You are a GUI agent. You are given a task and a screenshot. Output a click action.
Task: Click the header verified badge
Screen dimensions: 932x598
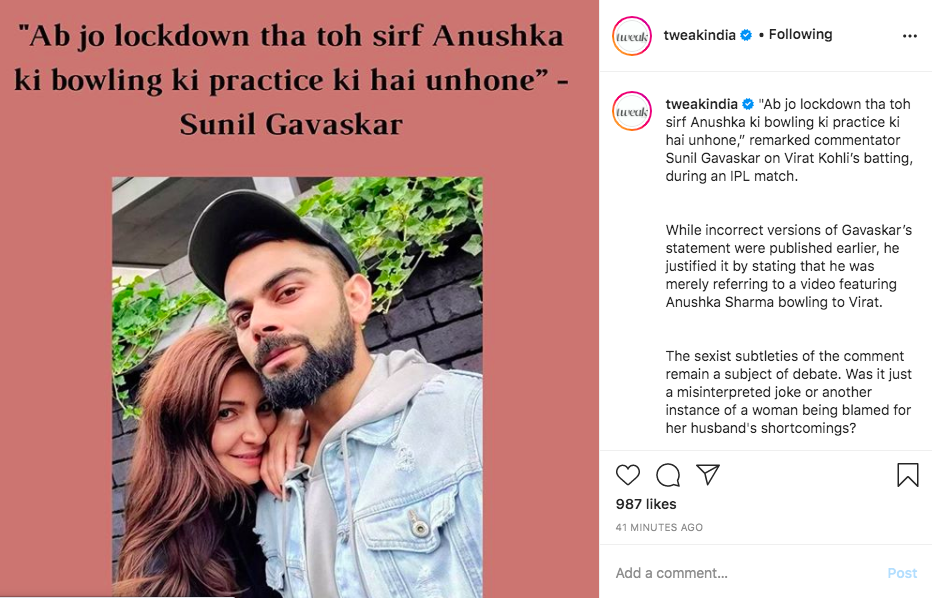pyautogui.click(x=745, y=35)
